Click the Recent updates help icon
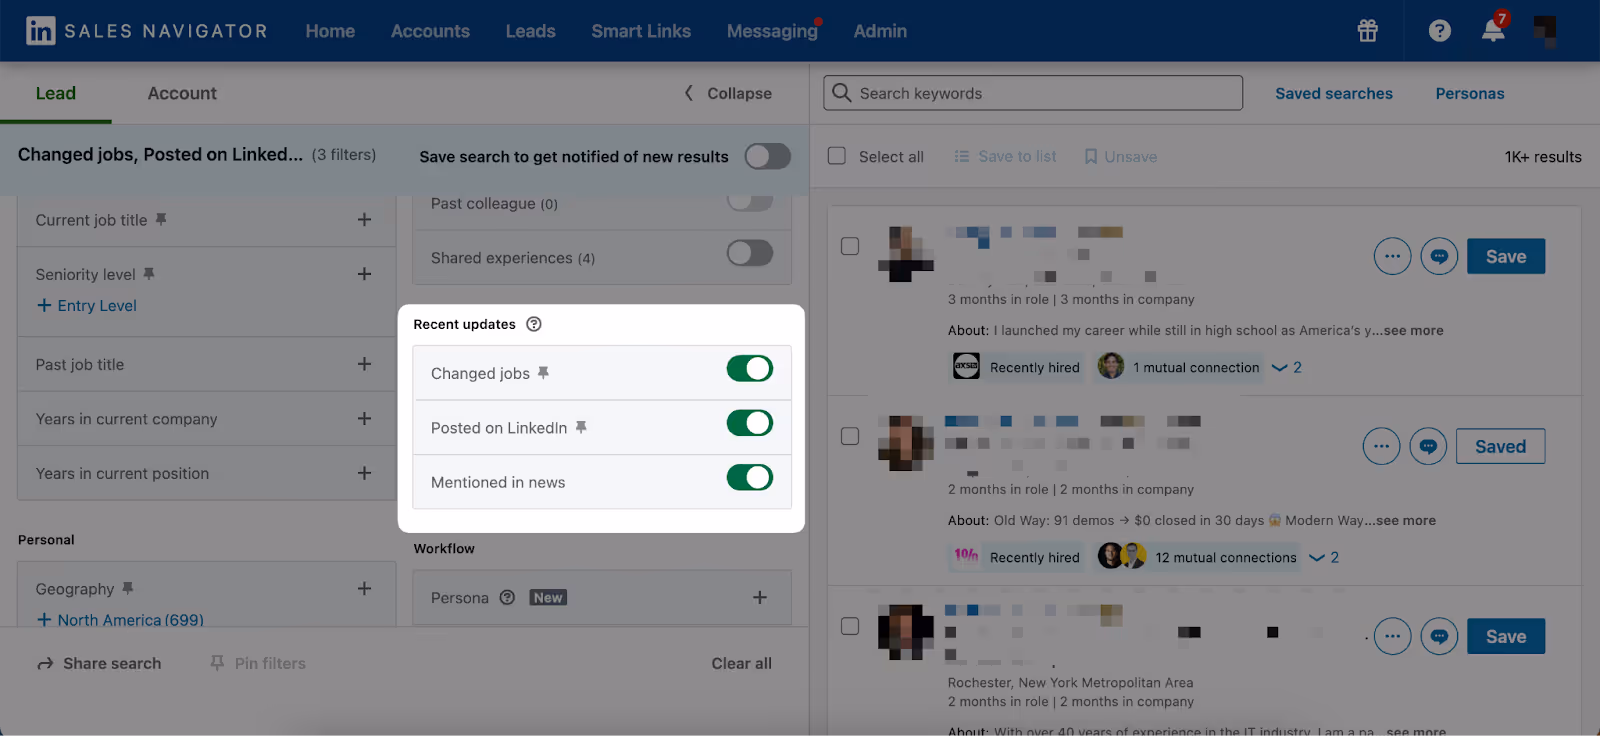 click(x=534, y=324)
